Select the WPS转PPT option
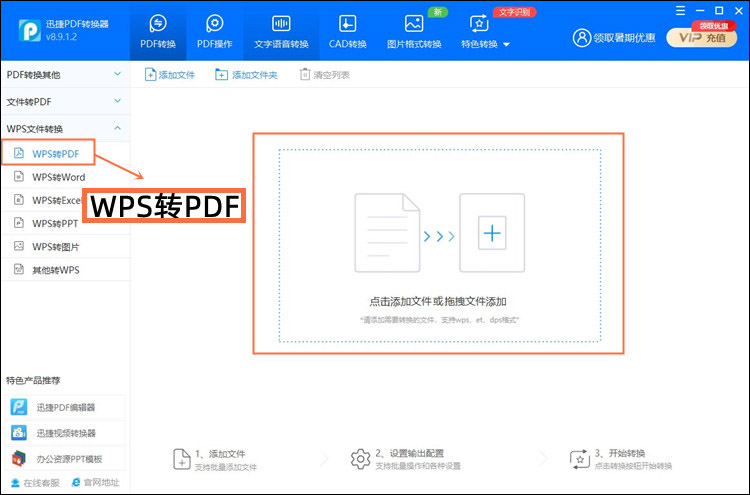This screenshot has width=750, height=495. point(65,223)
